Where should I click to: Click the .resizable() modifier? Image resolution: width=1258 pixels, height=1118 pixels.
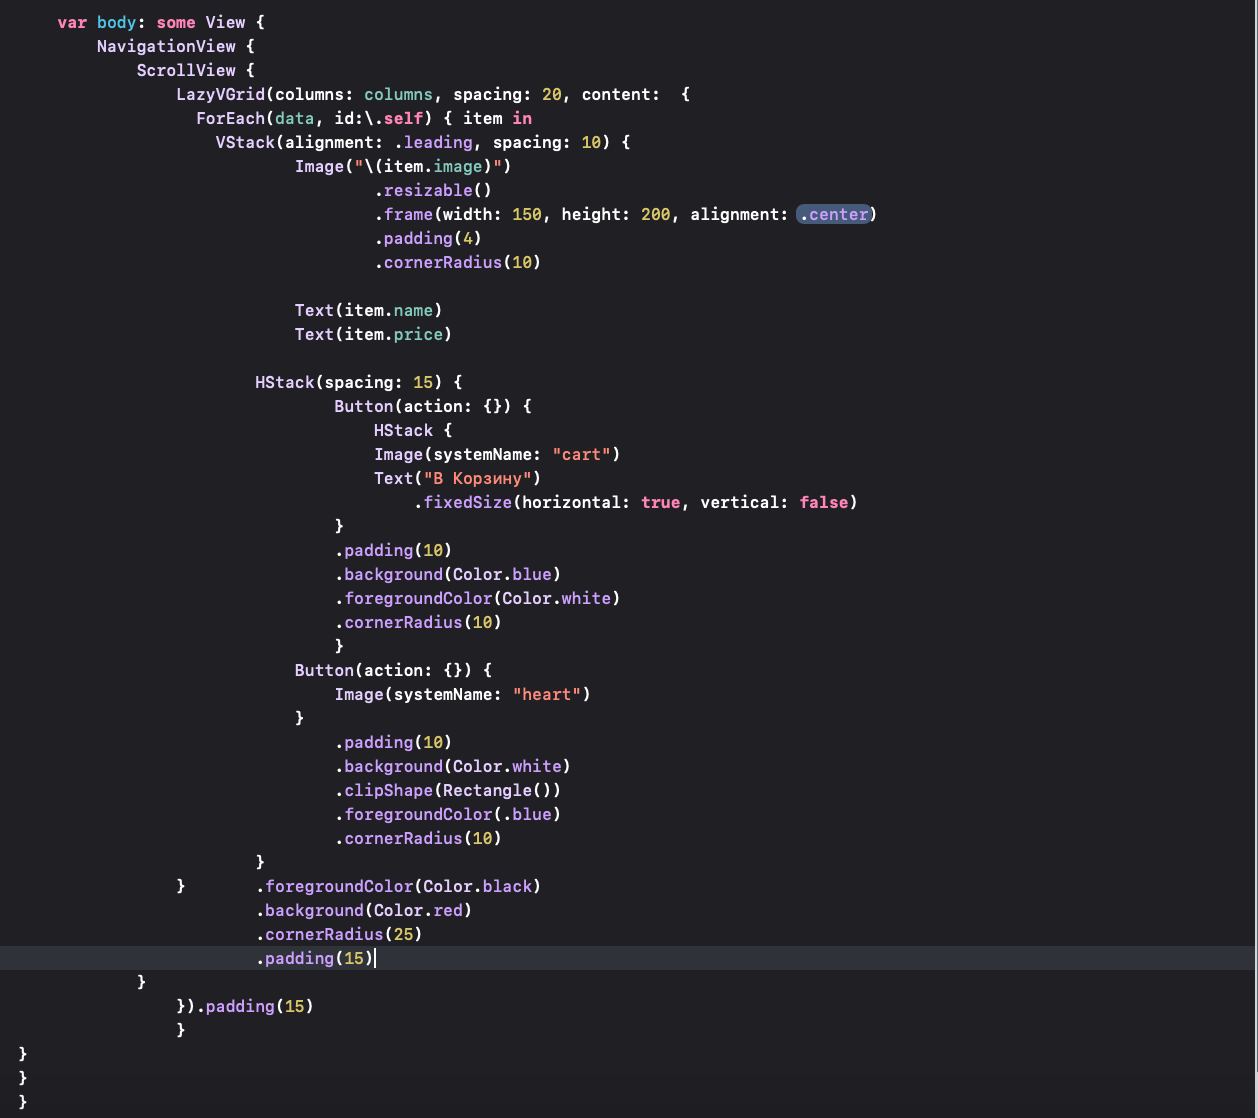pyautogui.click(x=433, y=190)
